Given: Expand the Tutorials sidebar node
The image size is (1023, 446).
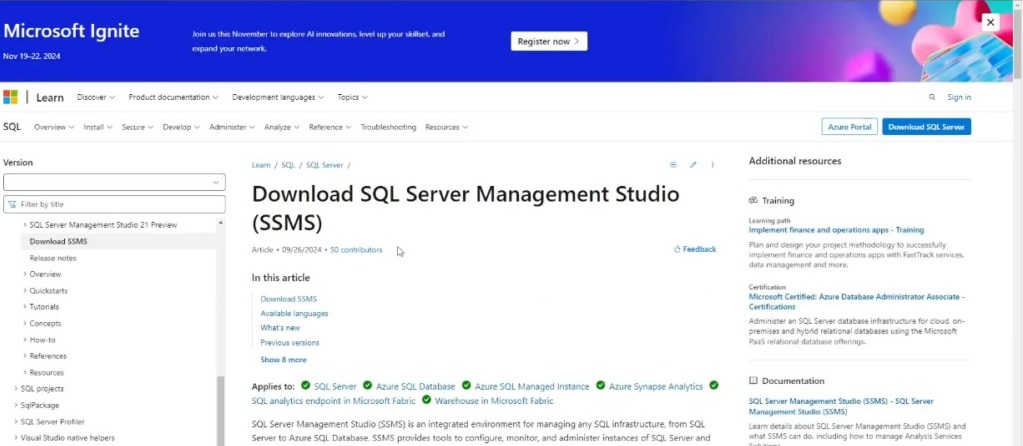Looking at the screenshot, I should point(40,306).
